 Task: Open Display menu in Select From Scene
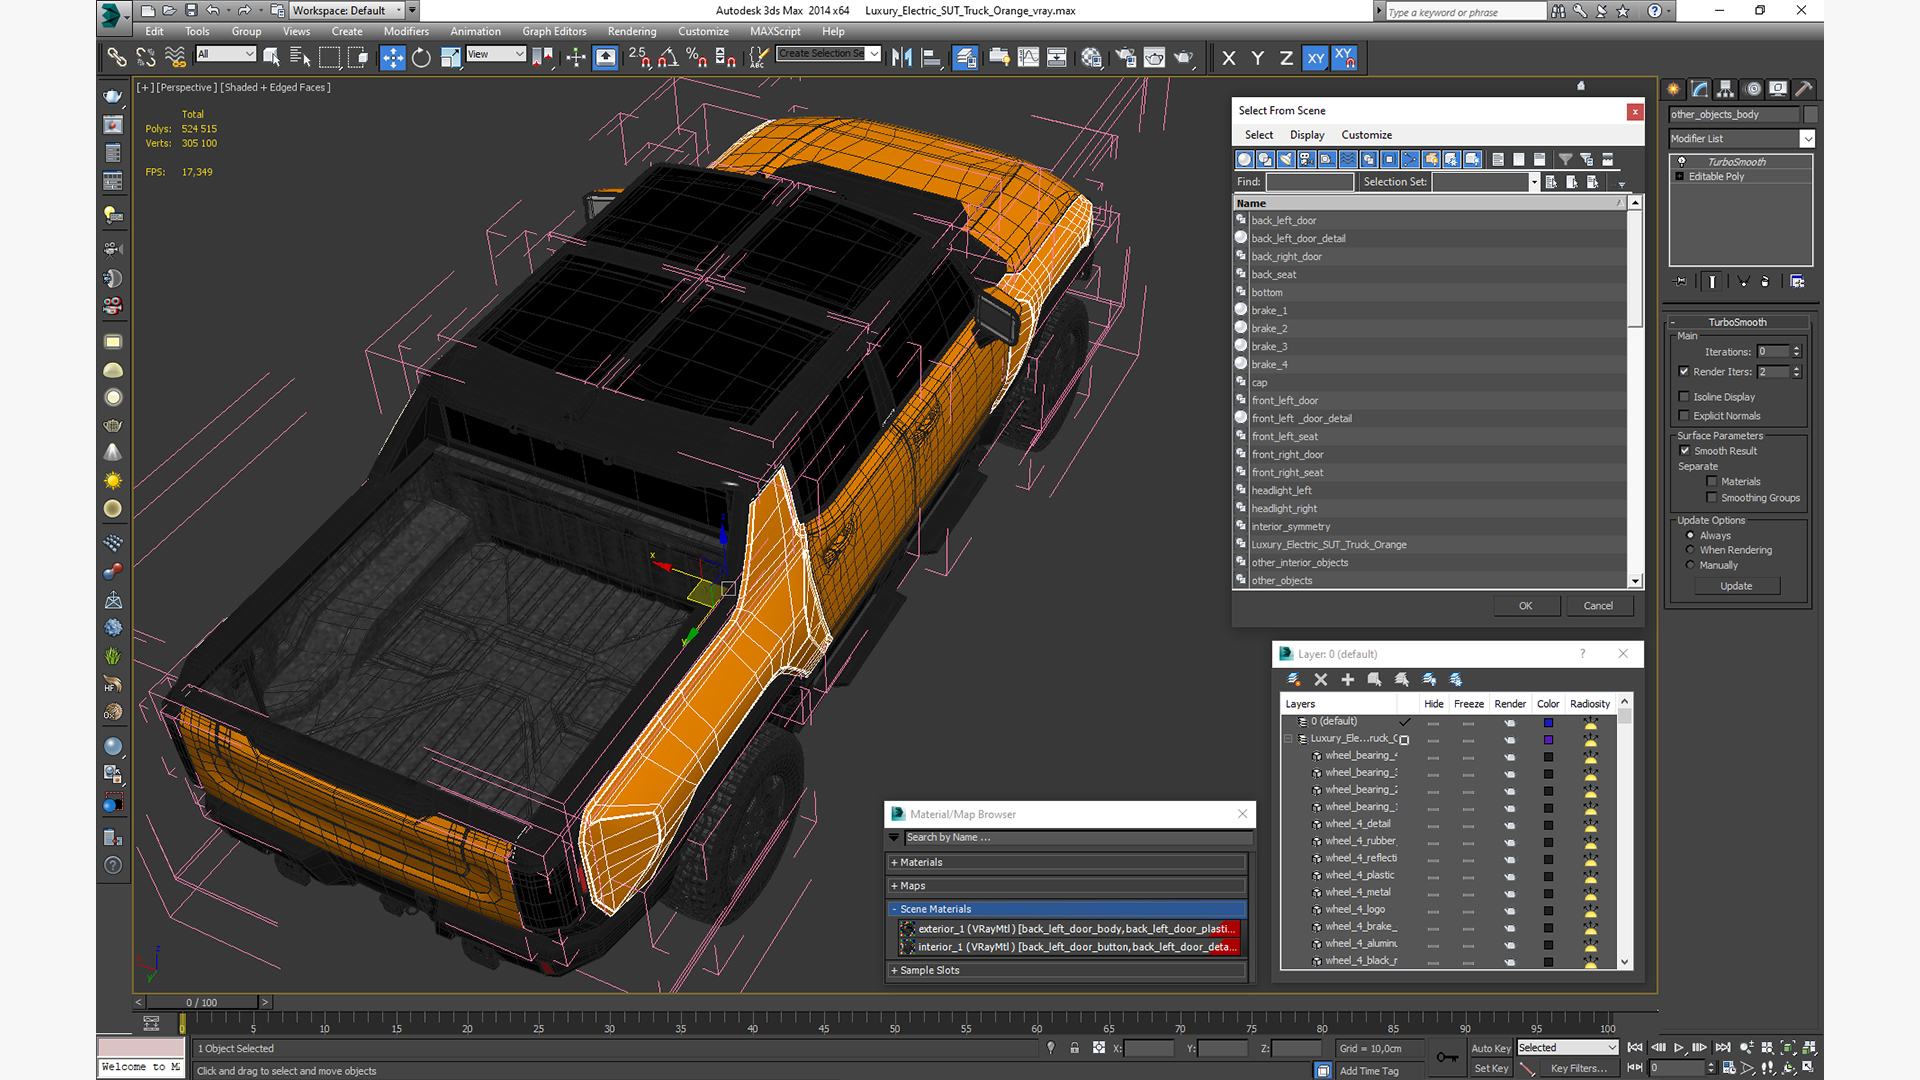click(x=1307, y=135)
